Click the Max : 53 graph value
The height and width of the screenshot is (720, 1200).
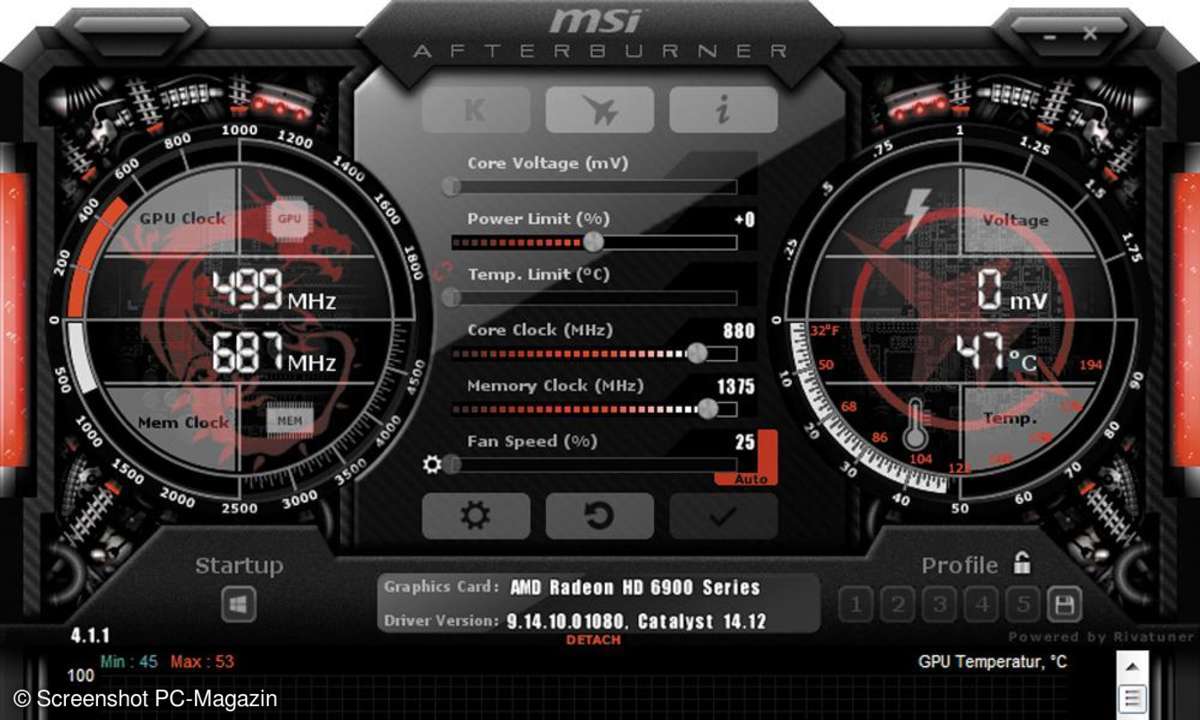(x=202, y=662)
